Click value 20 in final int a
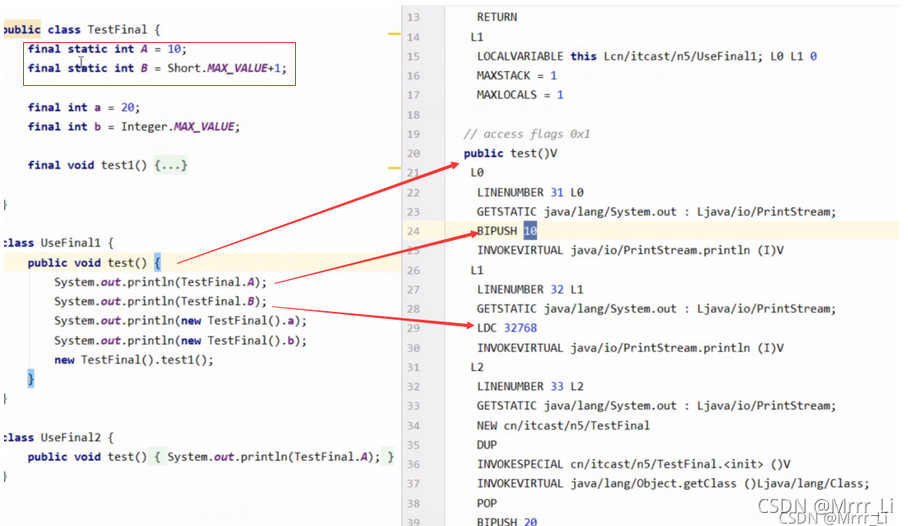This screenshot has width=908, height=526. click(x=127, y=107)
